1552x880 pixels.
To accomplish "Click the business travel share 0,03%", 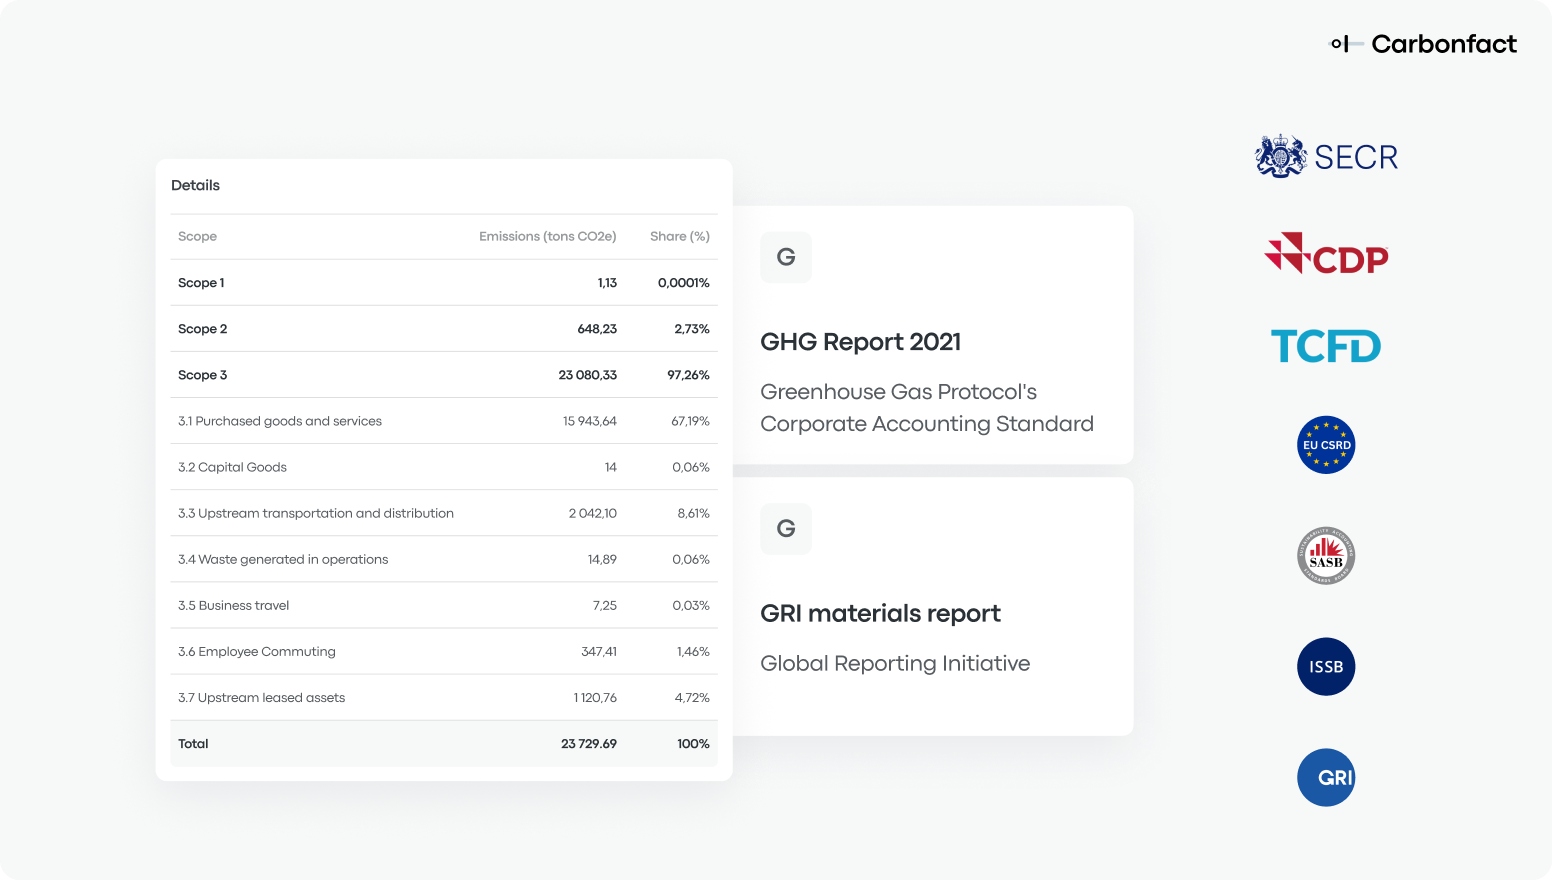I will 691,605.
